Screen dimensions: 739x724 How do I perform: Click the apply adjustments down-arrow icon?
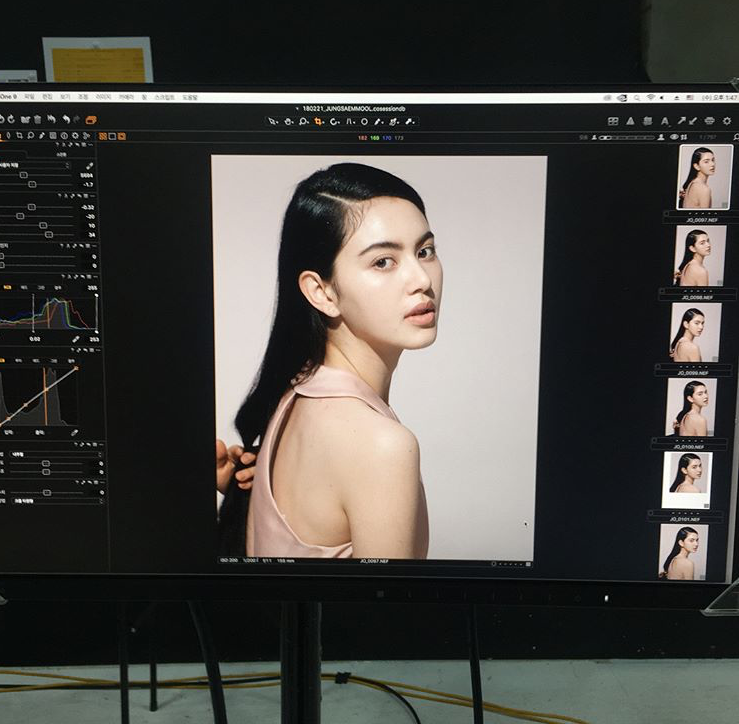692,121
